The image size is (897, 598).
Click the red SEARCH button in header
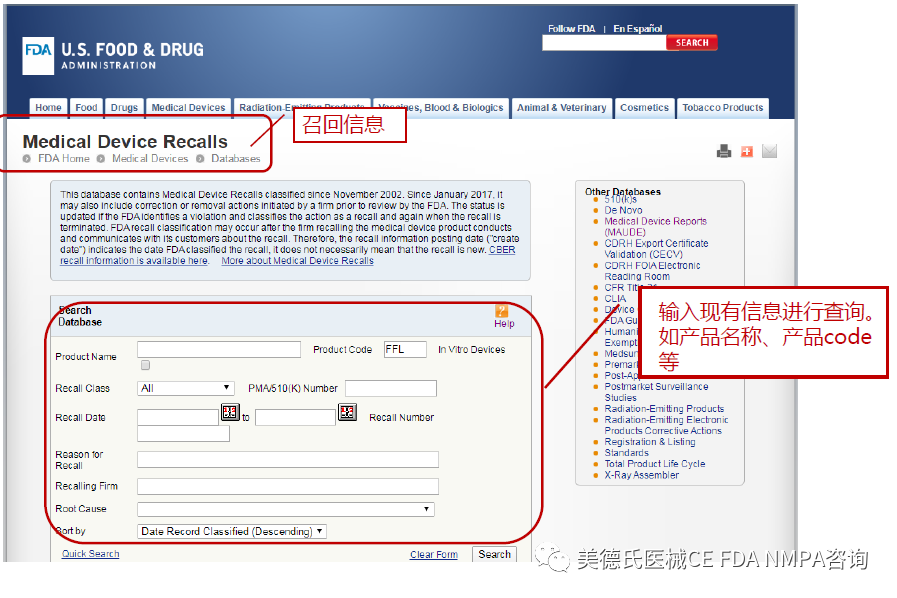pyautogui.click(x=692, y=43)
